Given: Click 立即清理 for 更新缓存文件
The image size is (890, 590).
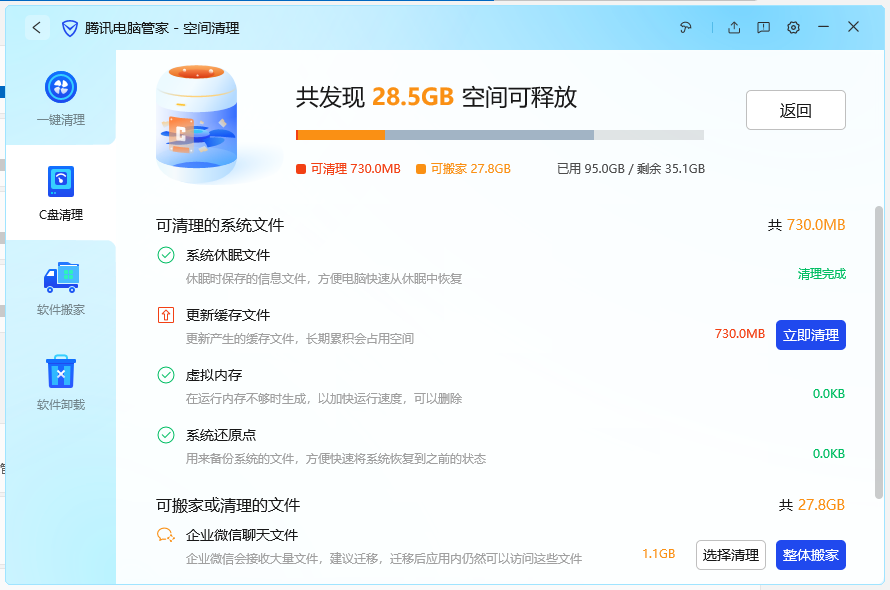Looking at the screenshot, I should tap(811, 335).
